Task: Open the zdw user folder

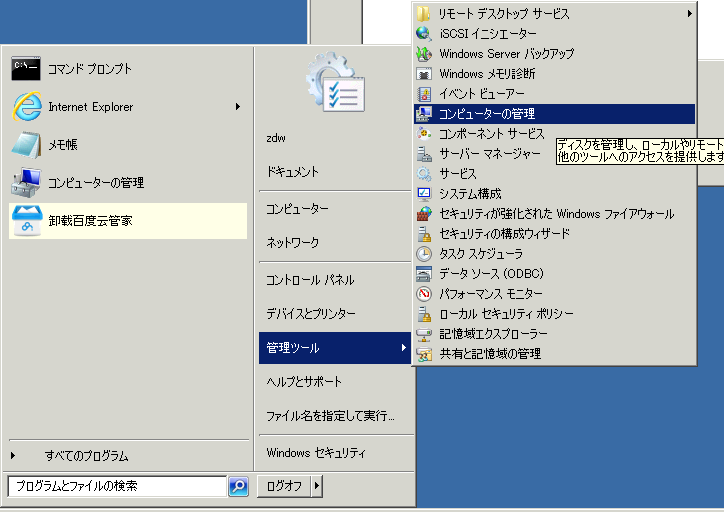Action: [x=276, y=138]
